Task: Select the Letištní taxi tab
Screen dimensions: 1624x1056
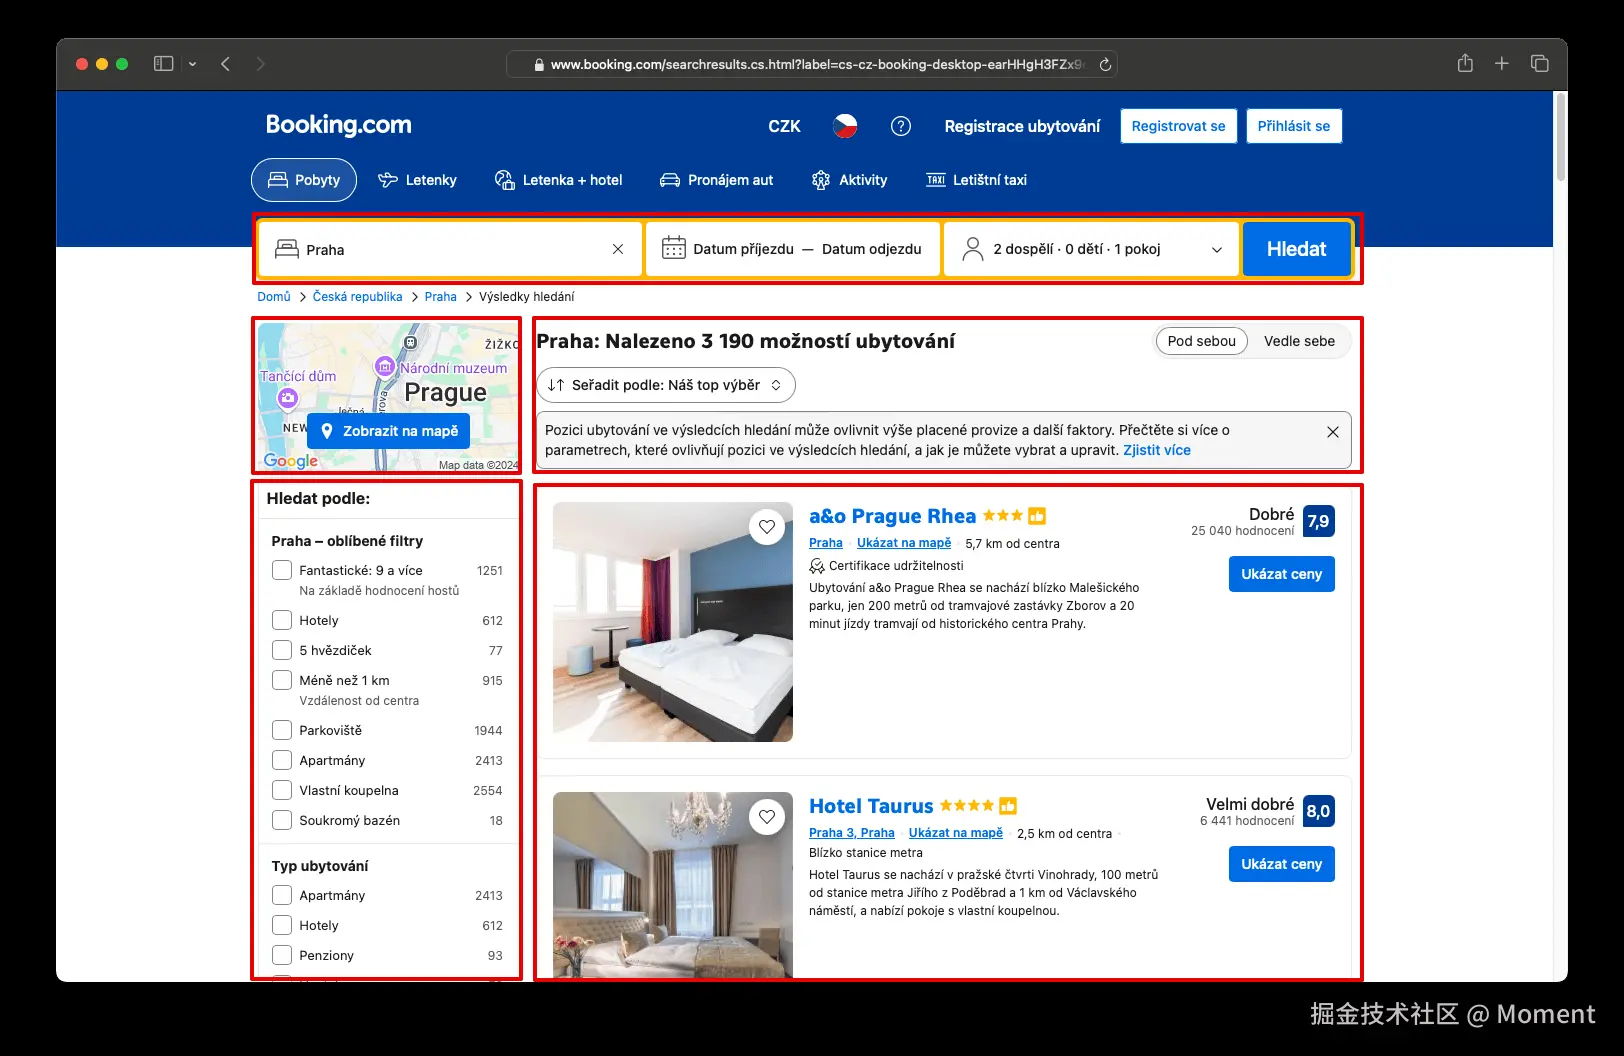Action: coord(976,180)
